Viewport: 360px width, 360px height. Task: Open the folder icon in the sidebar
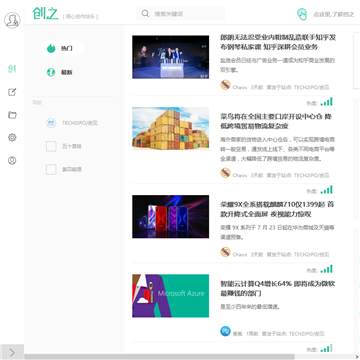(12, 115)
